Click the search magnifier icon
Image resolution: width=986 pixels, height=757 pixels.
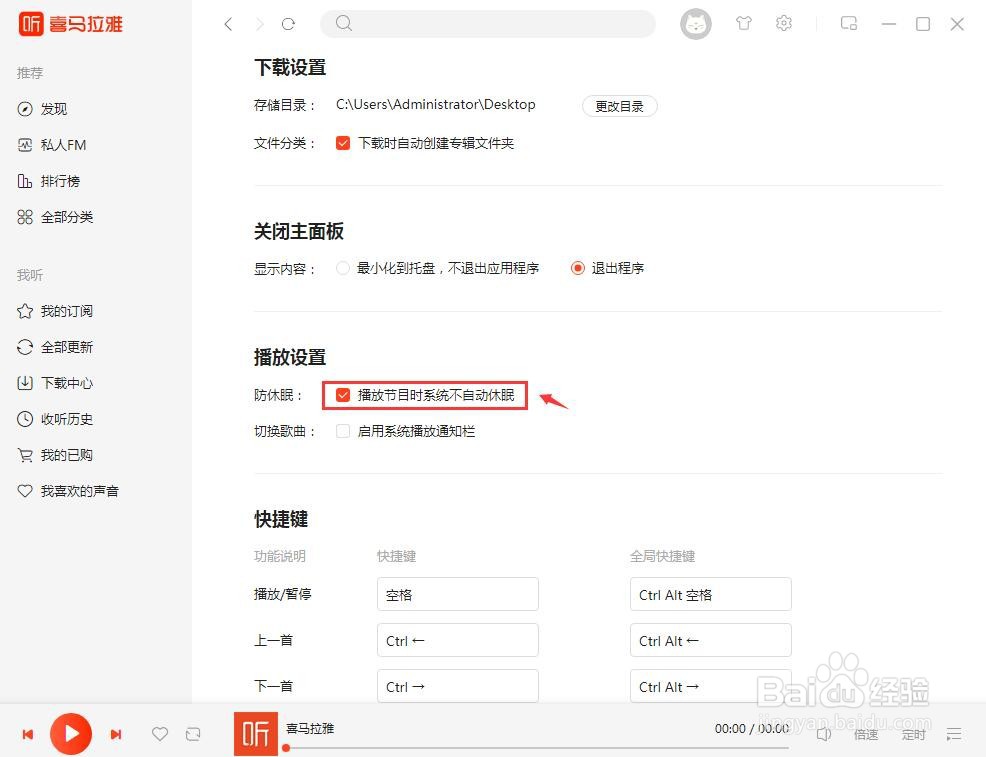(343, 23)
